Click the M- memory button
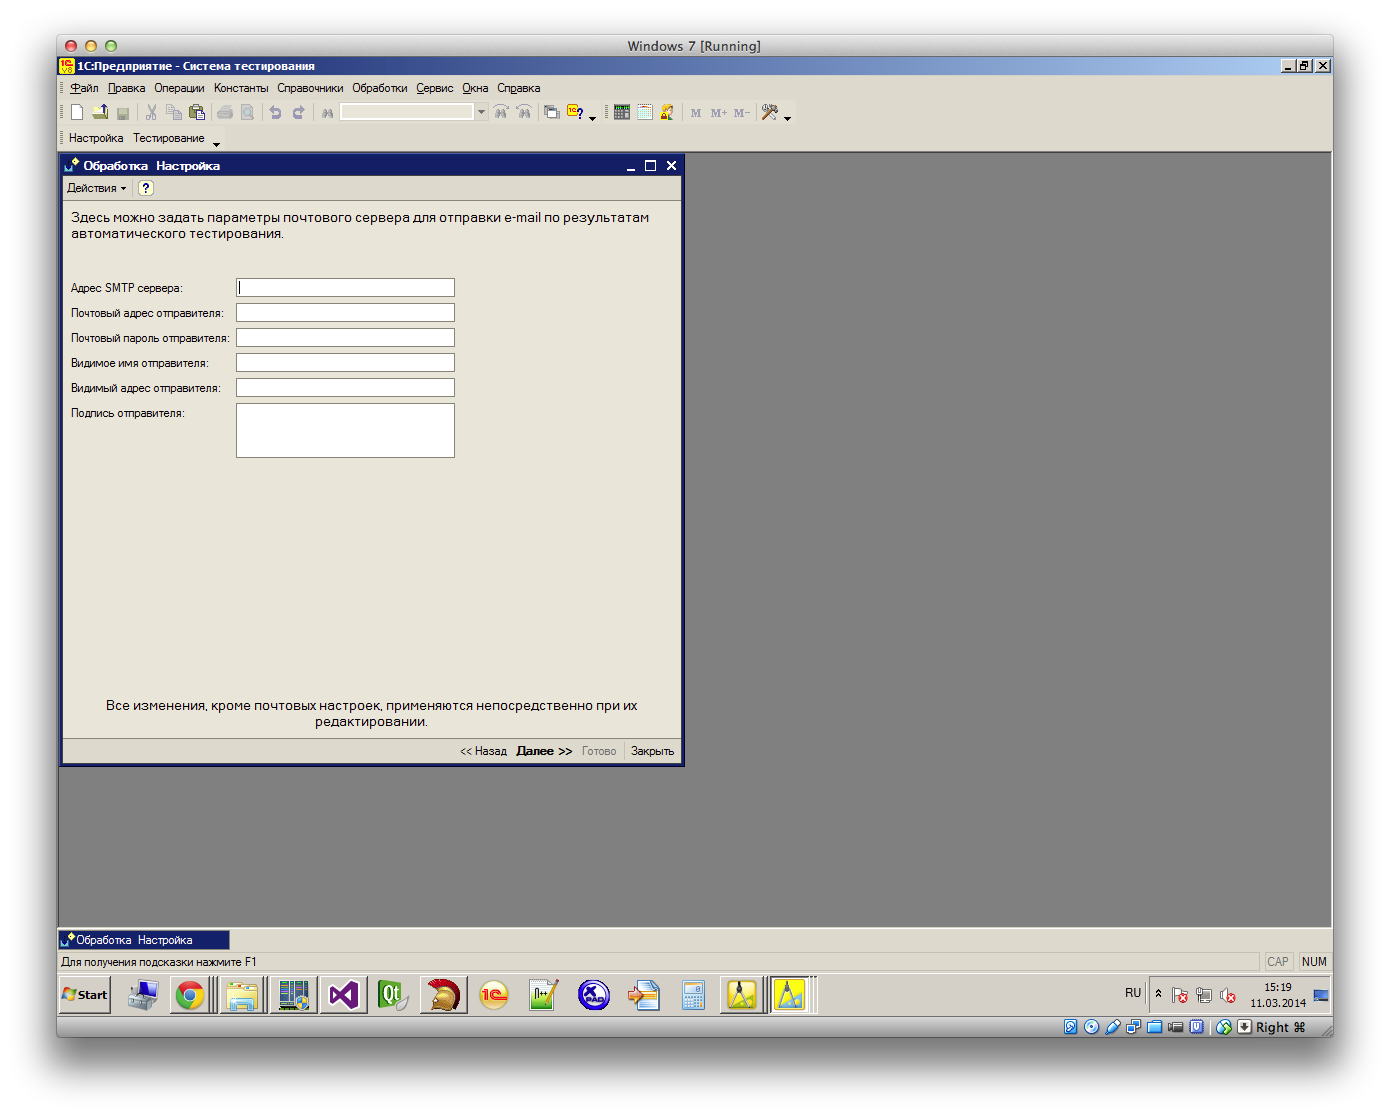 [742, 113]
